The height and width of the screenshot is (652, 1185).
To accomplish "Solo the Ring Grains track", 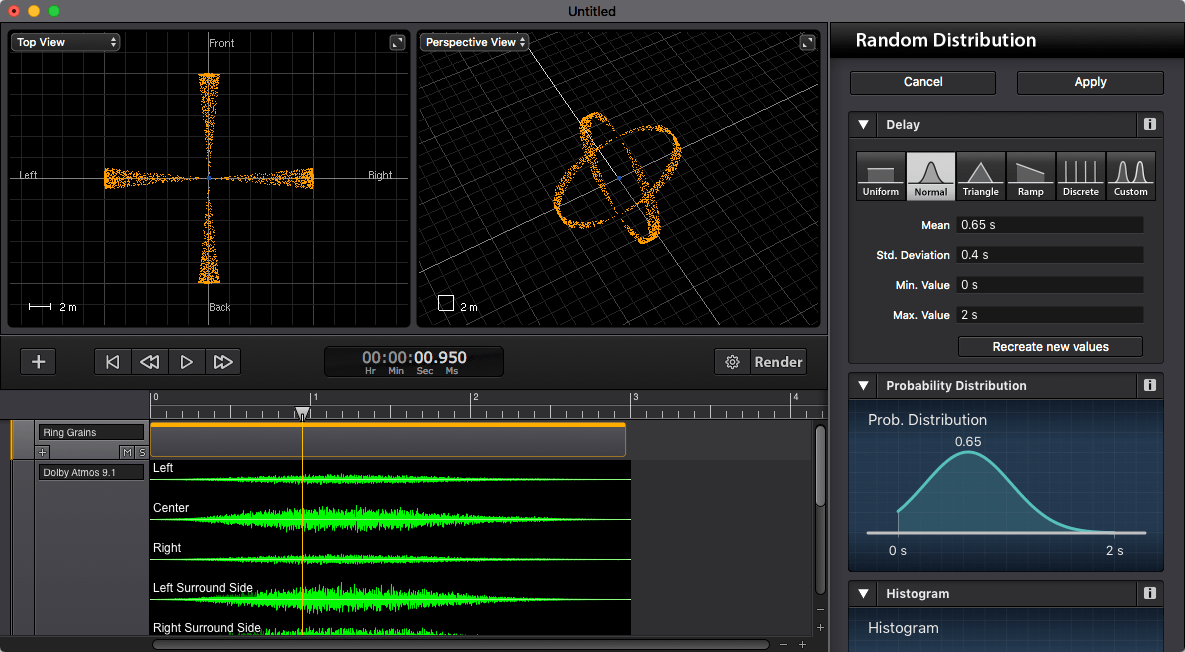I will (x=141, y=452).
